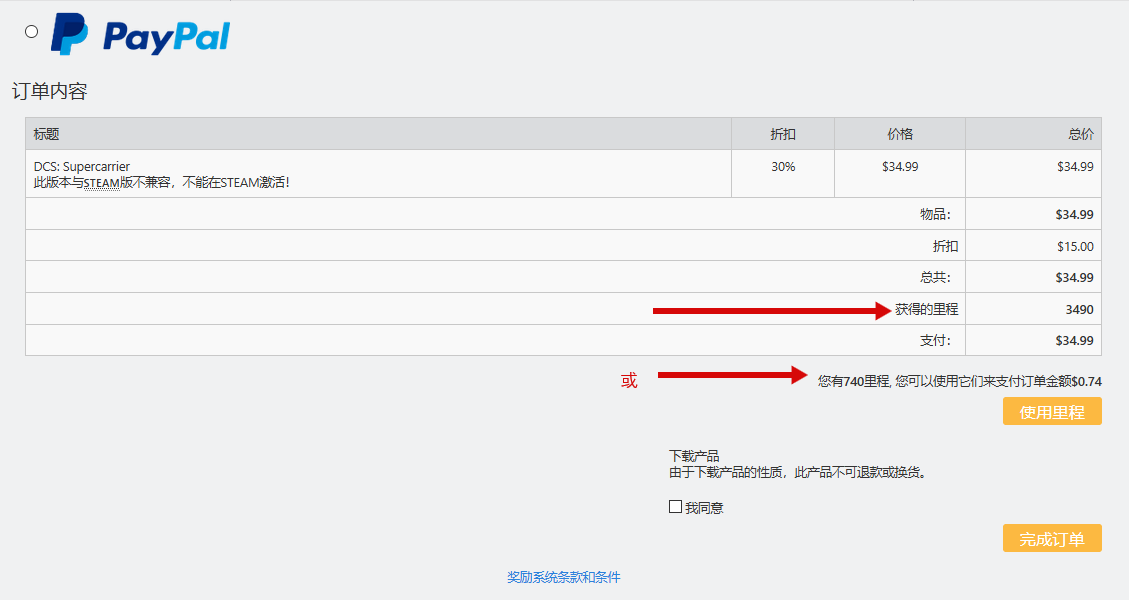Open the 奖励系统条款和条件 link
Screen dimensions: 1129x600
click(x=563, y=577)
